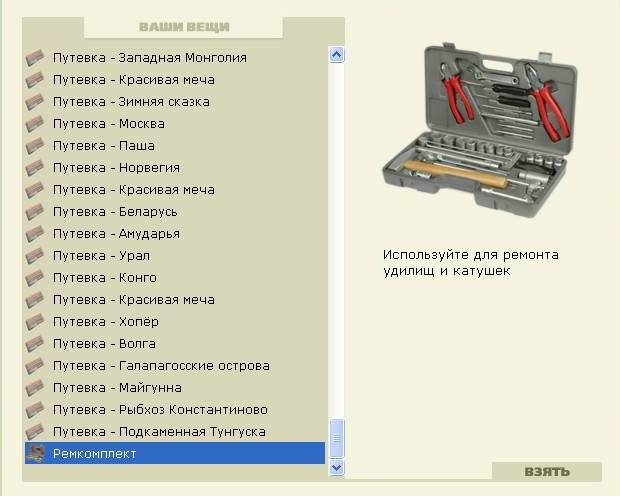620x496 pixels.
Task: Click ticket icon next to Урал
Action: [x=34, y=256]
